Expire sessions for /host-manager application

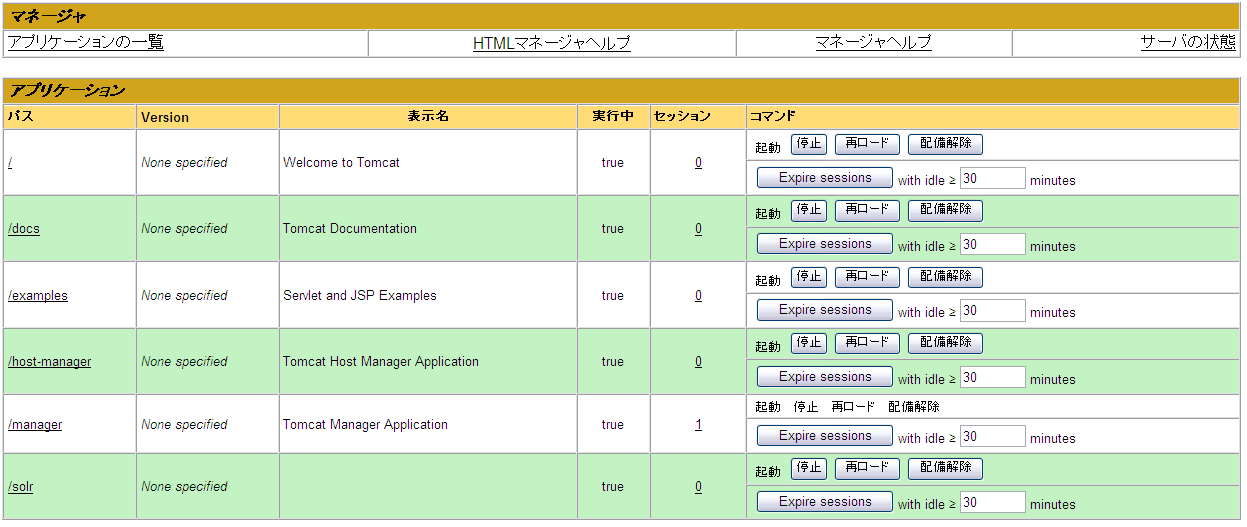[x=825, y=377]
